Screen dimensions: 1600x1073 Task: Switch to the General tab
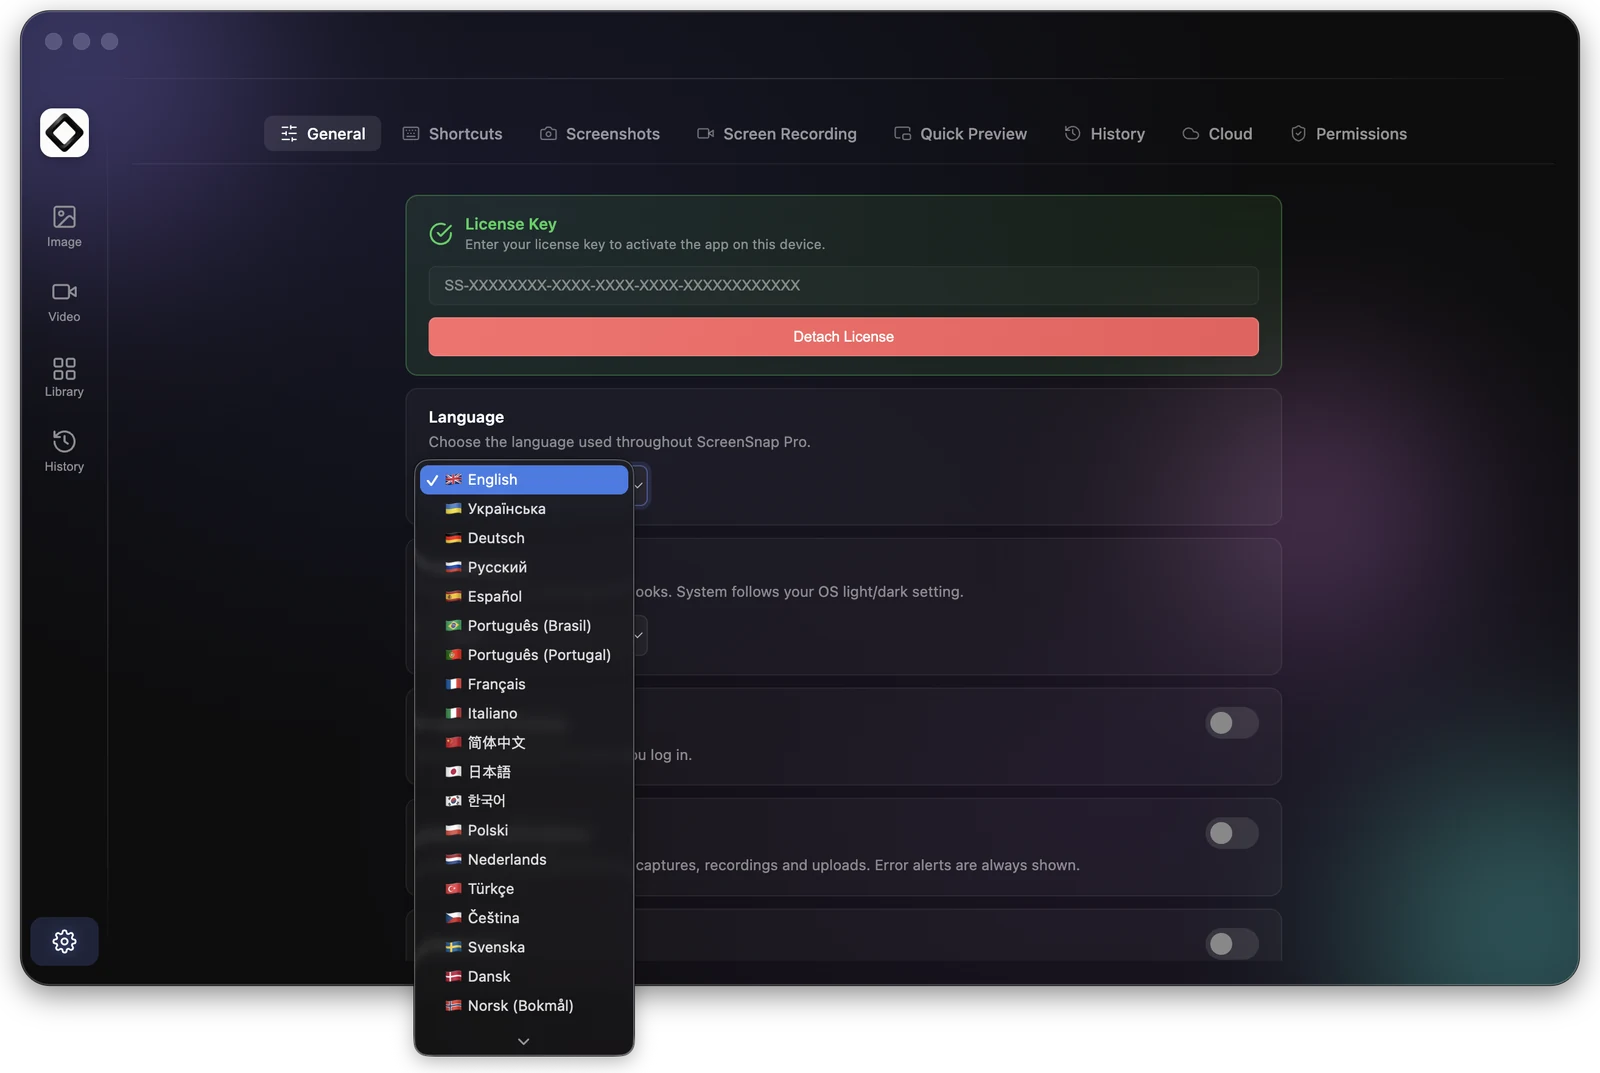point(322,133)
